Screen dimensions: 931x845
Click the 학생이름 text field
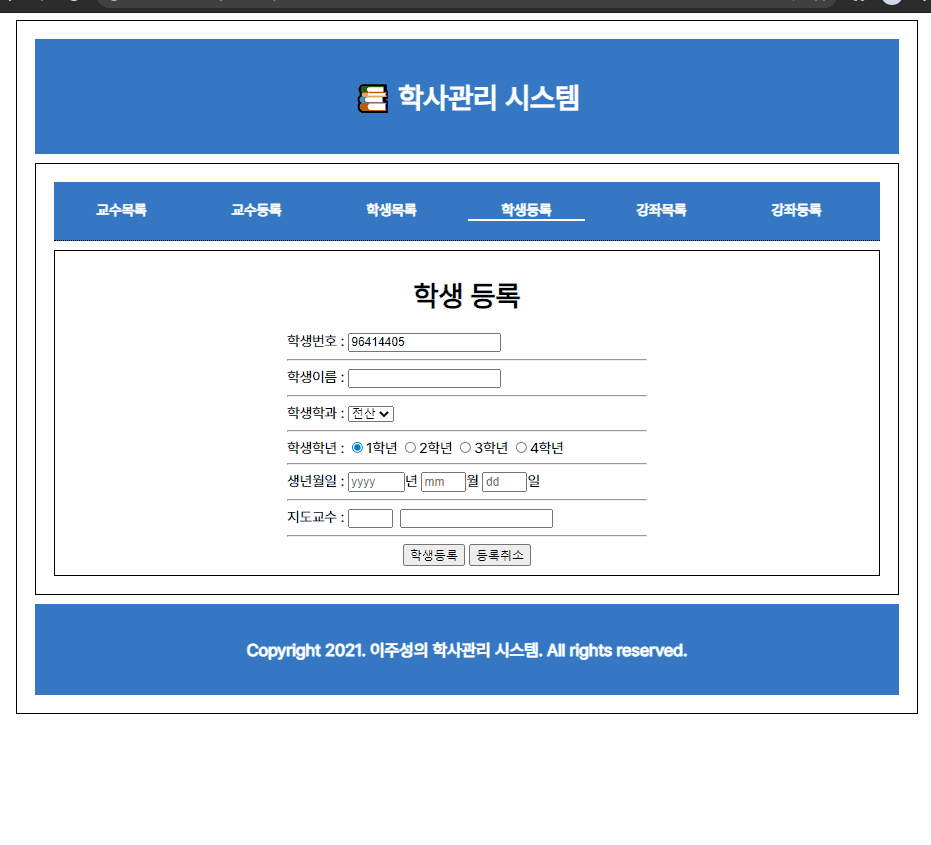tap(424, 378)
